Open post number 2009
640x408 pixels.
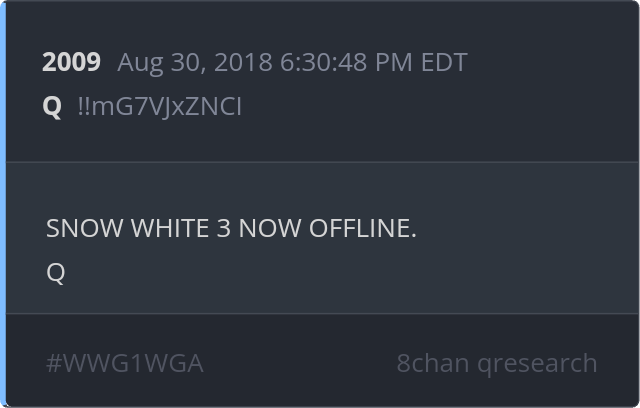click(71, 62)
